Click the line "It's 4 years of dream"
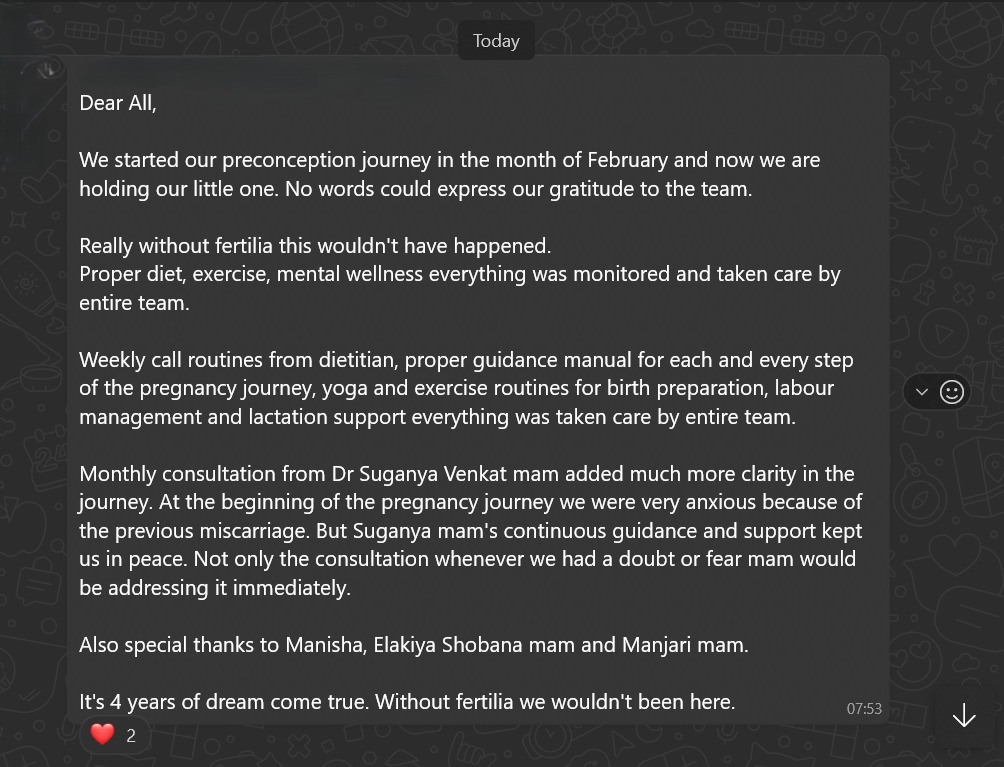1004x767 pixels. tap(407, 702)
